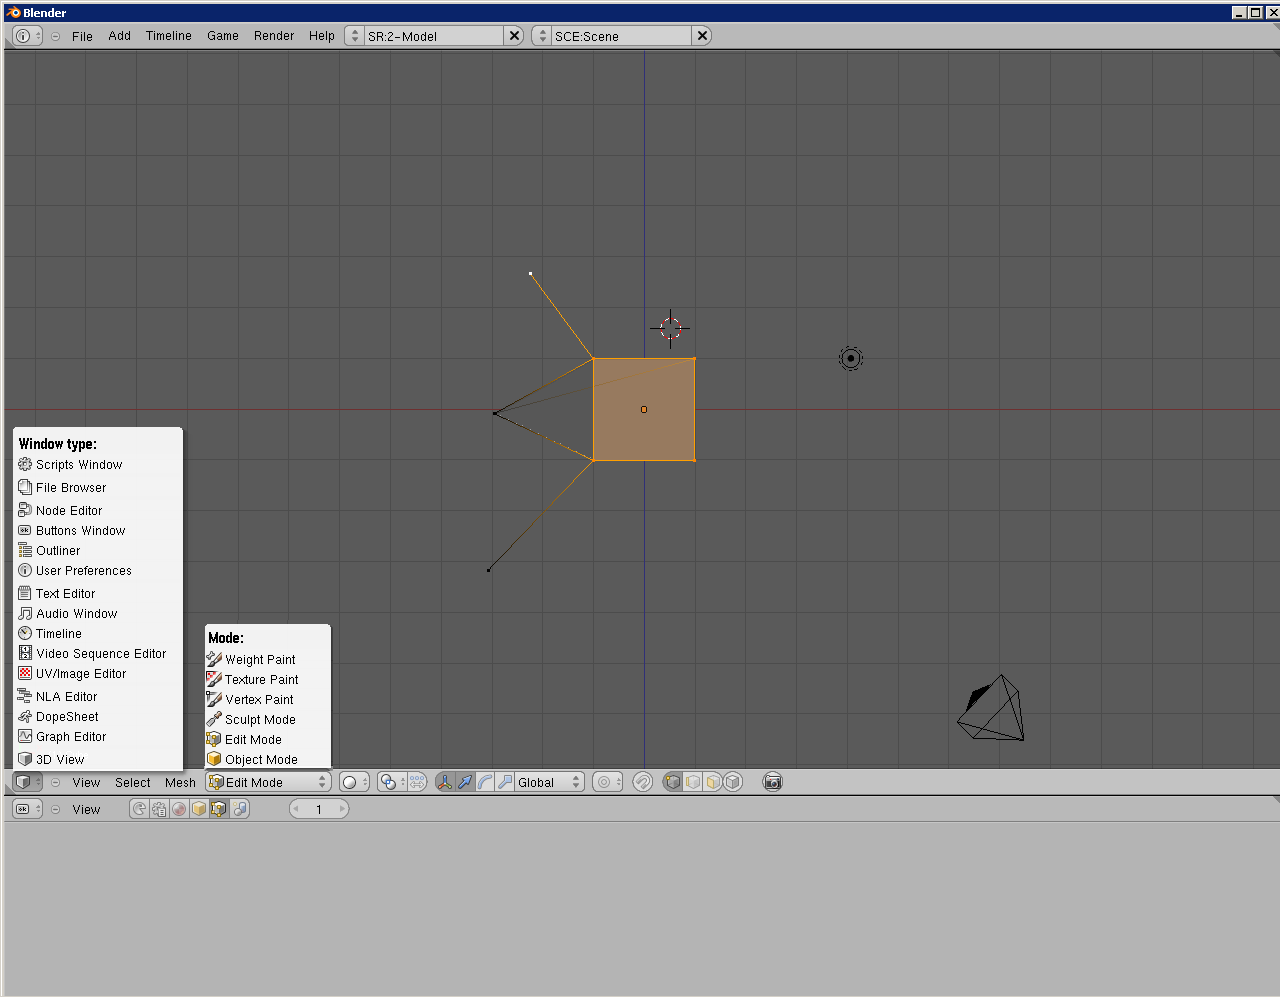Toggle snap during transform
The image size is (1280, 997).
click(643, 782)
